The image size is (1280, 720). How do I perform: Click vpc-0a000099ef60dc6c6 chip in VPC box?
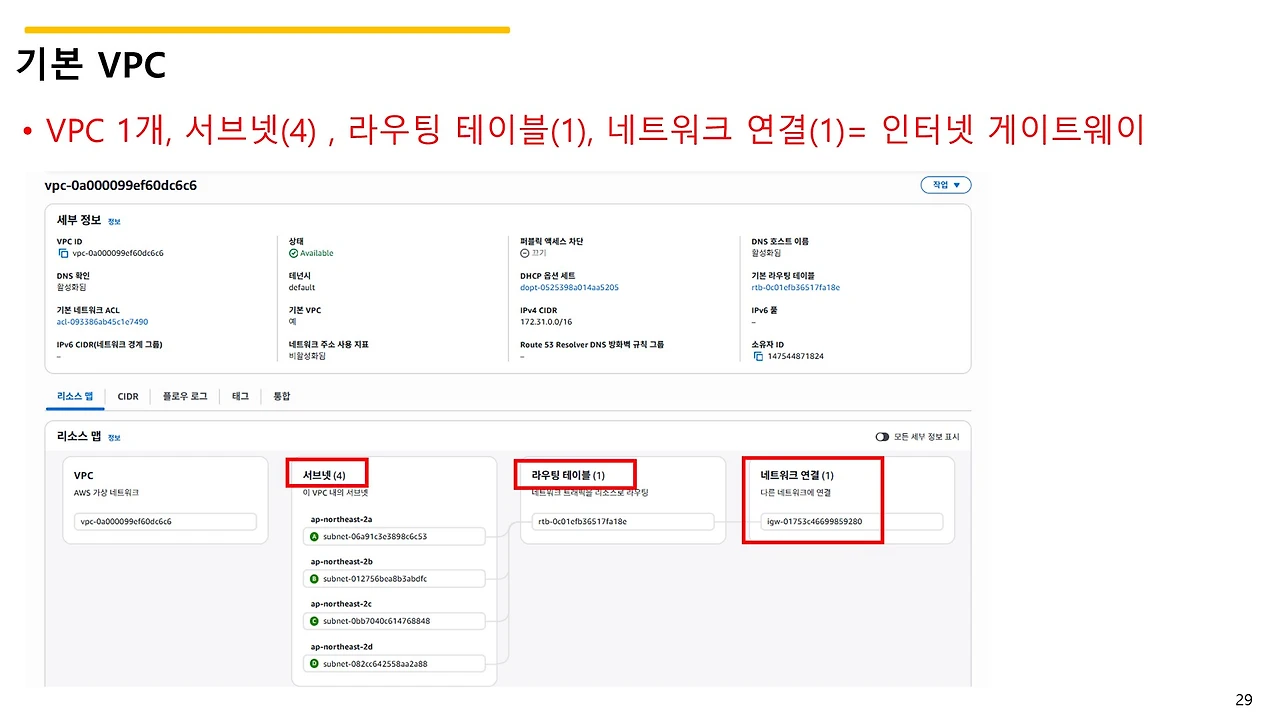coord(165,521)
